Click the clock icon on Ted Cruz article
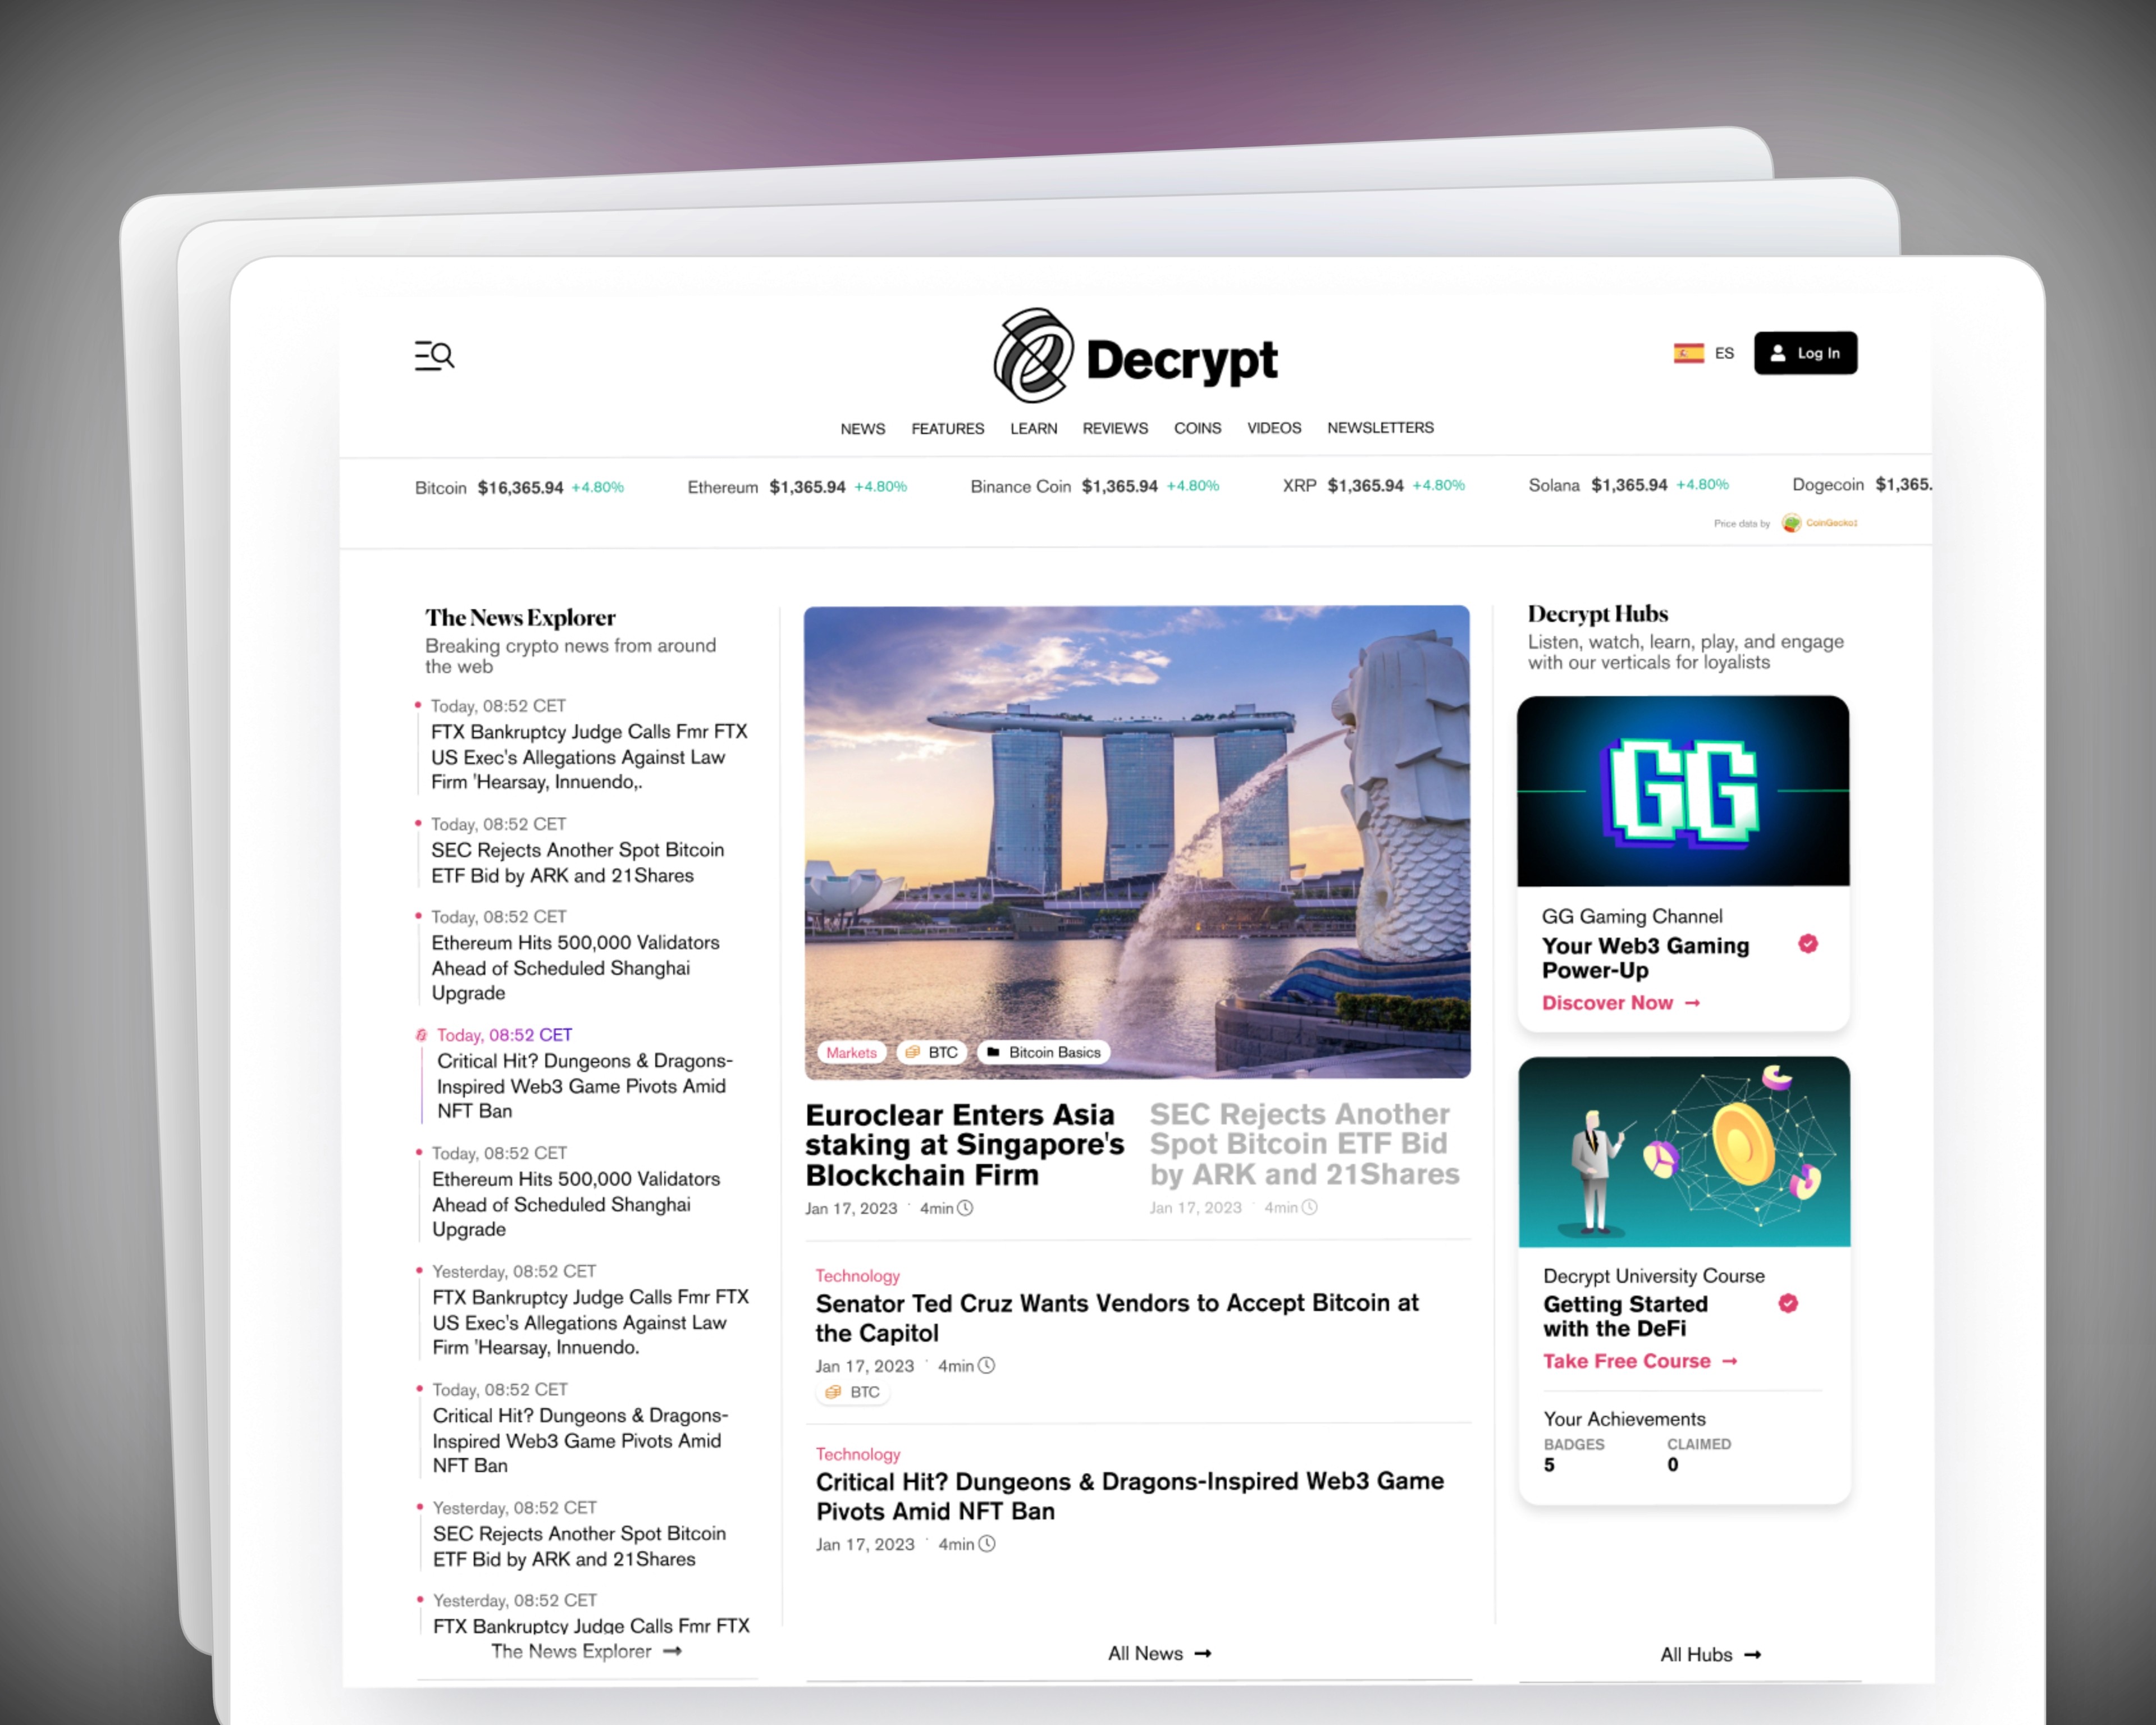 tap(986, 1366)
